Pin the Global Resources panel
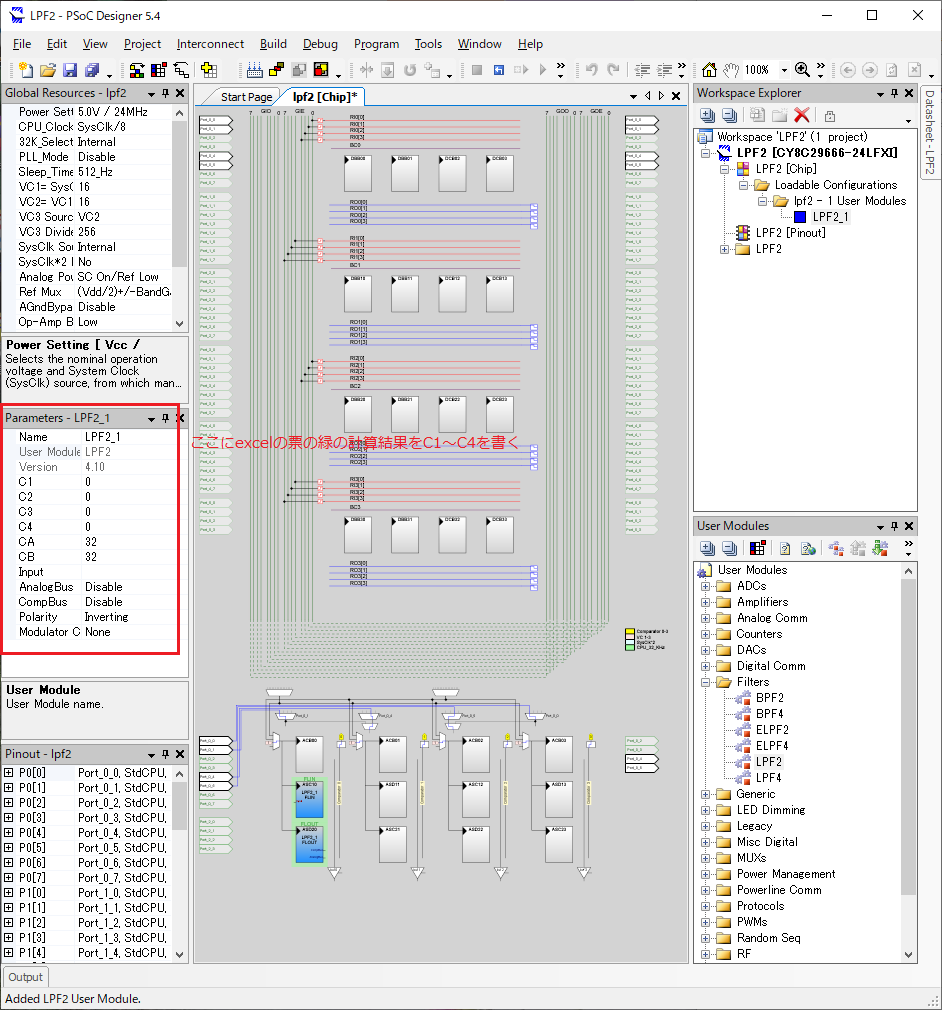 click(x=166, y=93)
